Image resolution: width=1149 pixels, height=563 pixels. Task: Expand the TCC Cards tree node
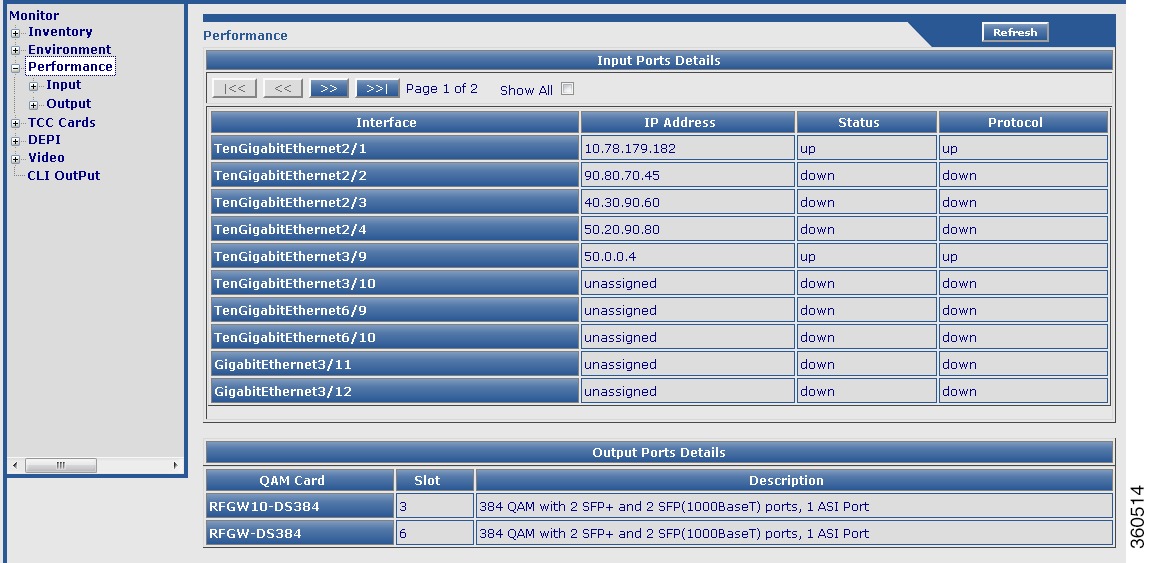click(x=15, y=123)
